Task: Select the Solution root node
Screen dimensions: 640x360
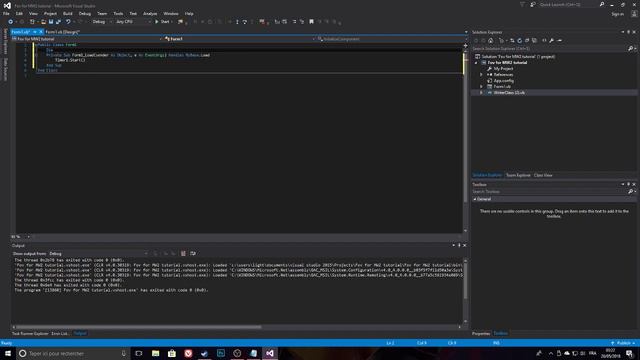Action: tap(518, 57)
